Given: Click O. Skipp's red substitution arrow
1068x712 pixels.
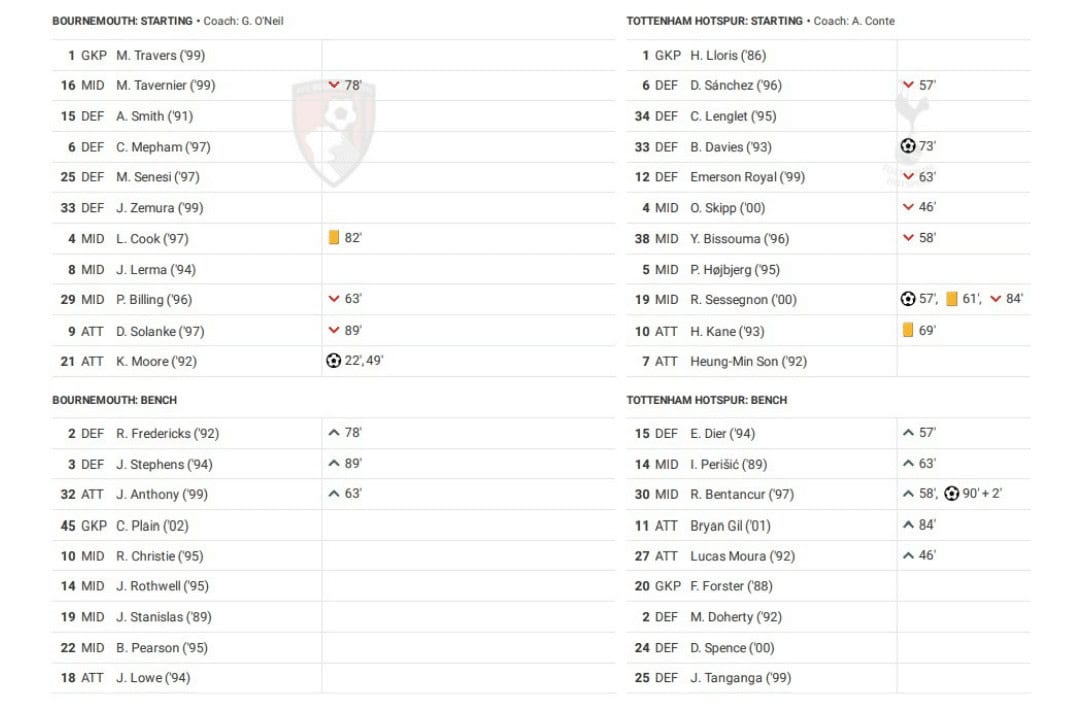Looking at the screenshot, I should coord(908,206).
